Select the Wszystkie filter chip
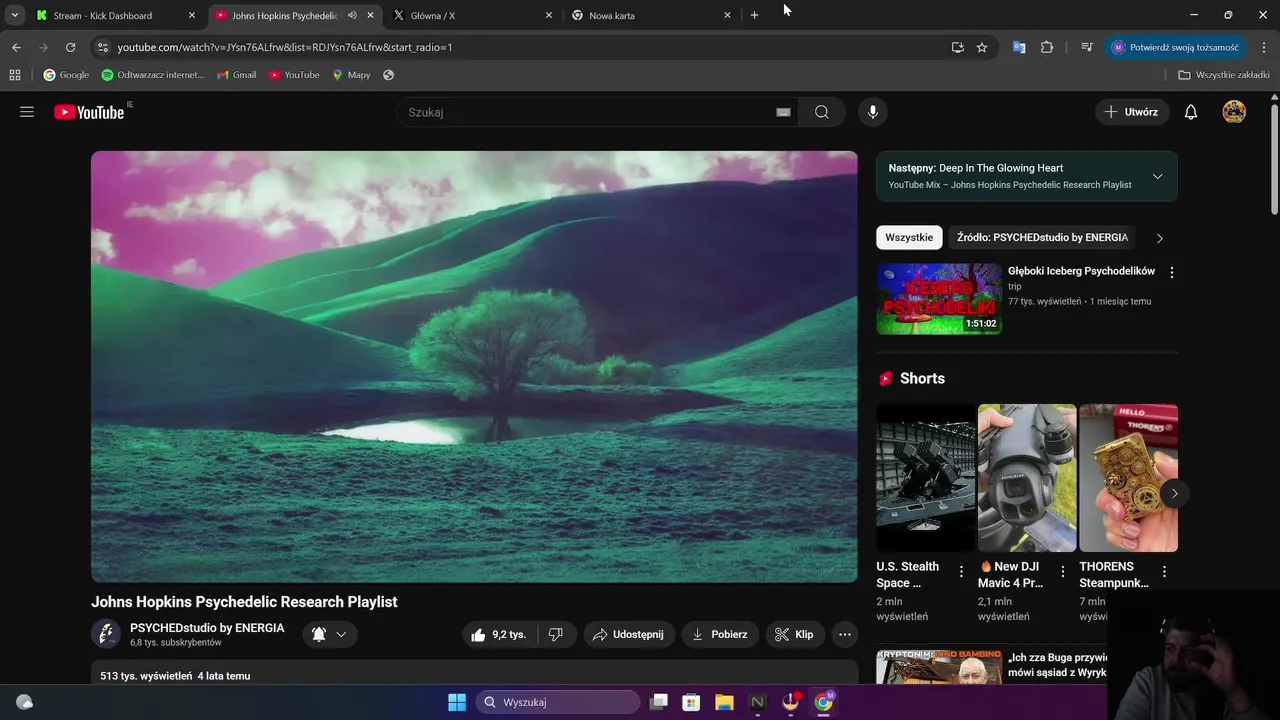Viewport: 1280px width, 720px height. 909,237
